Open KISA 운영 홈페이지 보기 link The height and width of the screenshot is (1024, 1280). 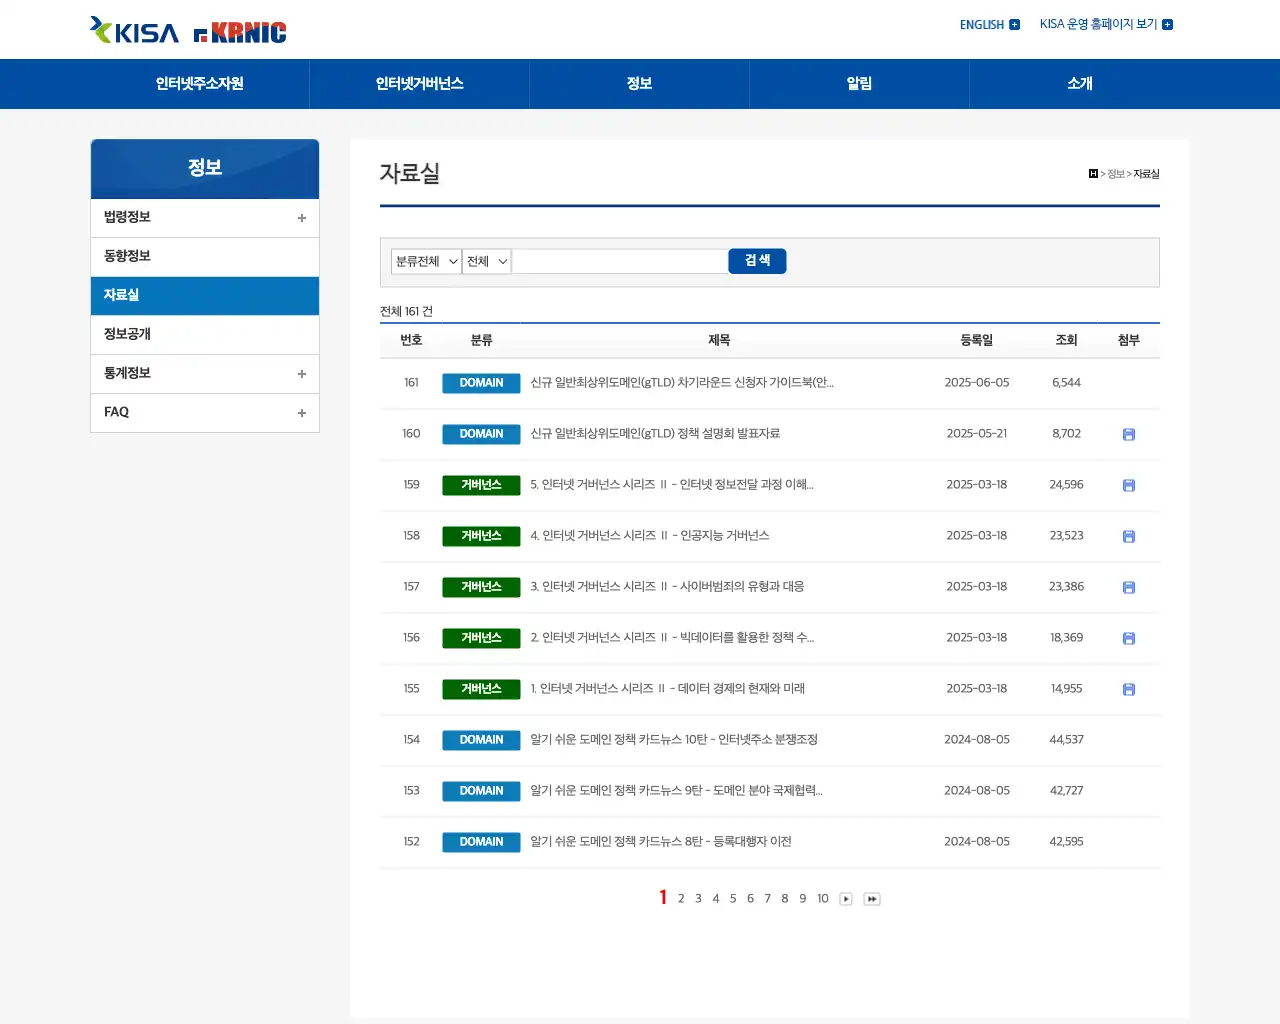pyautogui.click(x=1098, y=24)
